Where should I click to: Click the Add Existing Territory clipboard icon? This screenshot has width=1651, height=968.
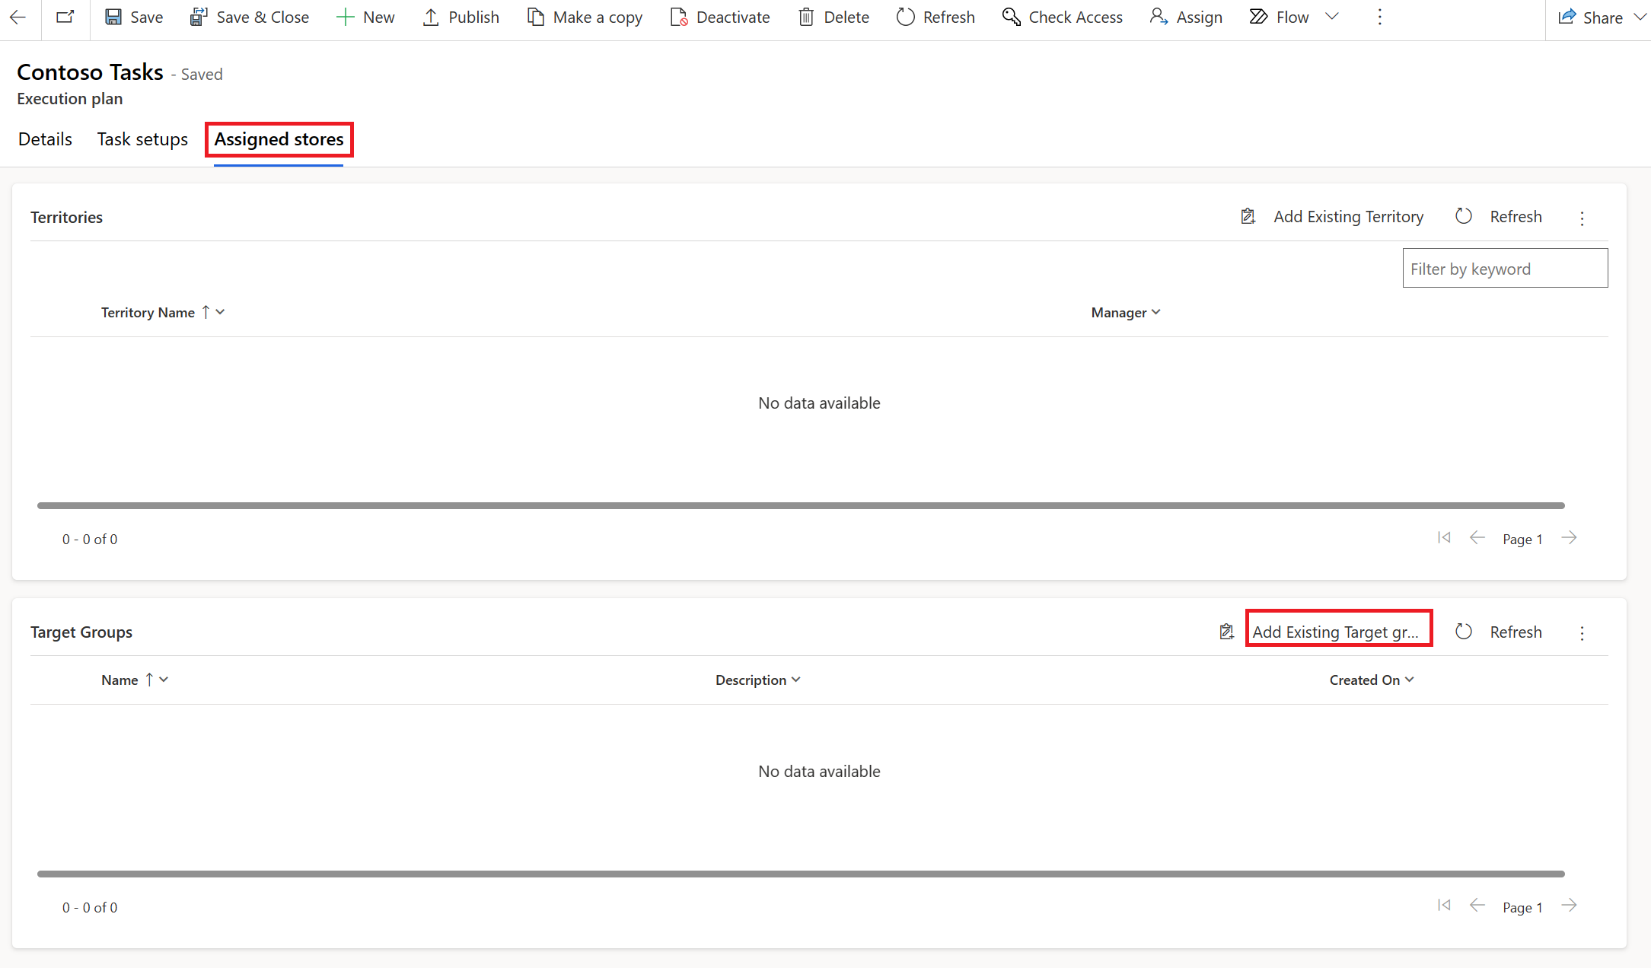pyautogui.click(x=1248, y=216)
